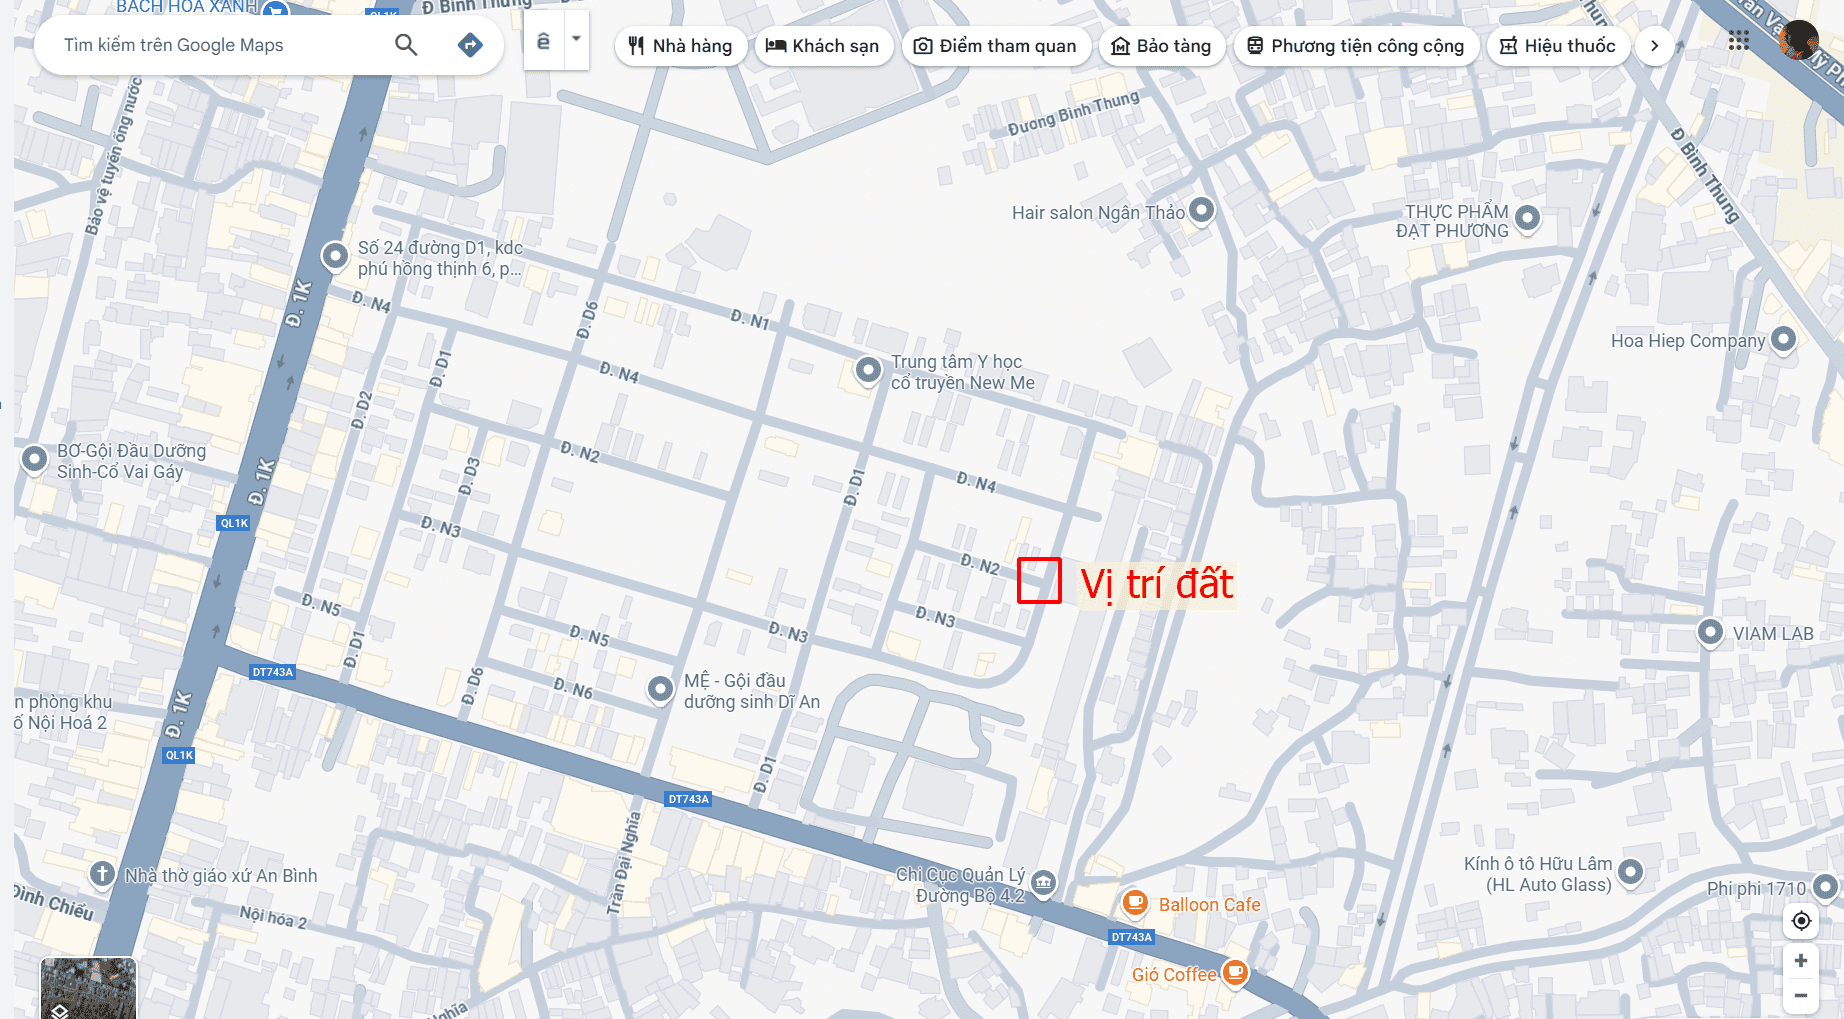1844x1019 pixels.
Task: Select the Hiệu thuốc category chip
Action: [1558, 46]
